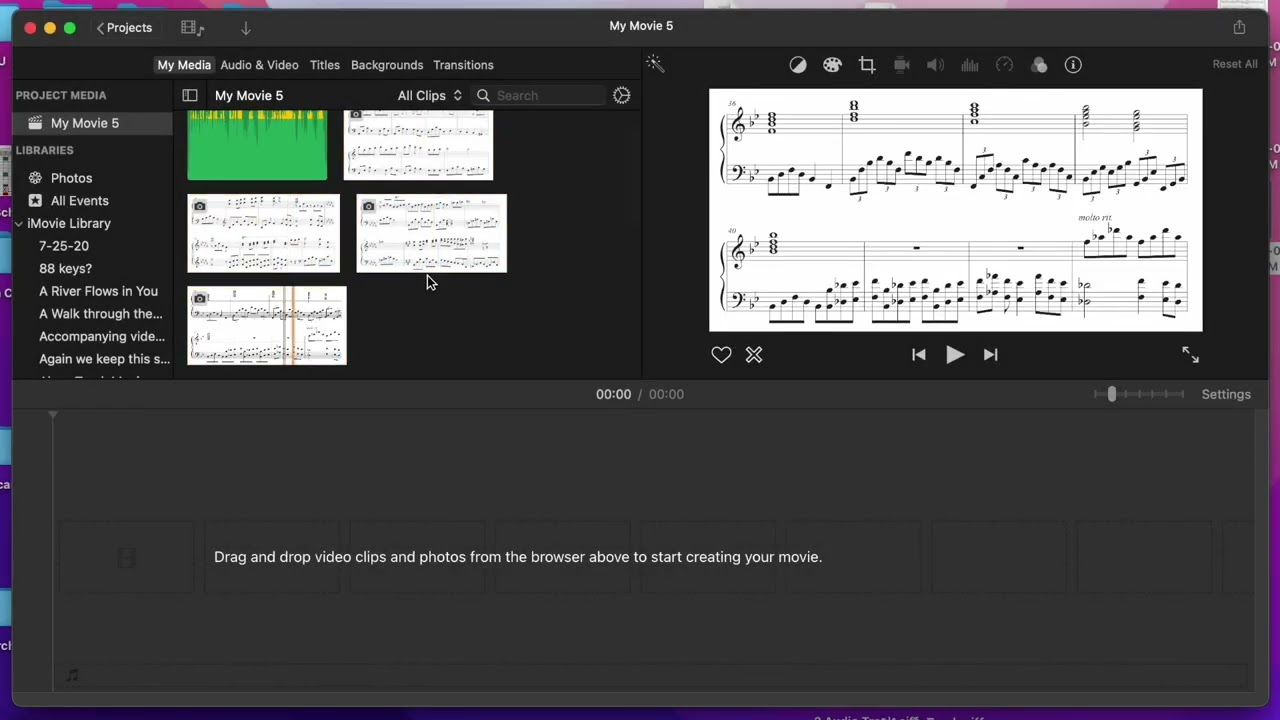This screenshot has width=1280, height=720.
Task: Select the cropping tool
Action: (867, 65)
